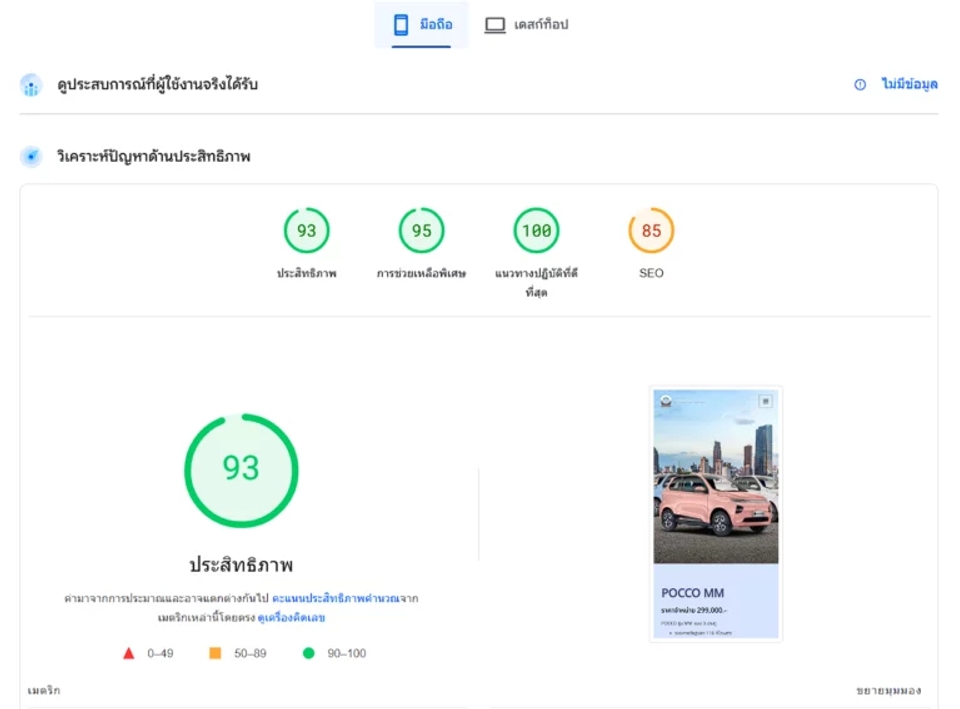
Task: Click the green circle 90–100 legend icon
Action: pyautogui.click(x=309, y=653)
